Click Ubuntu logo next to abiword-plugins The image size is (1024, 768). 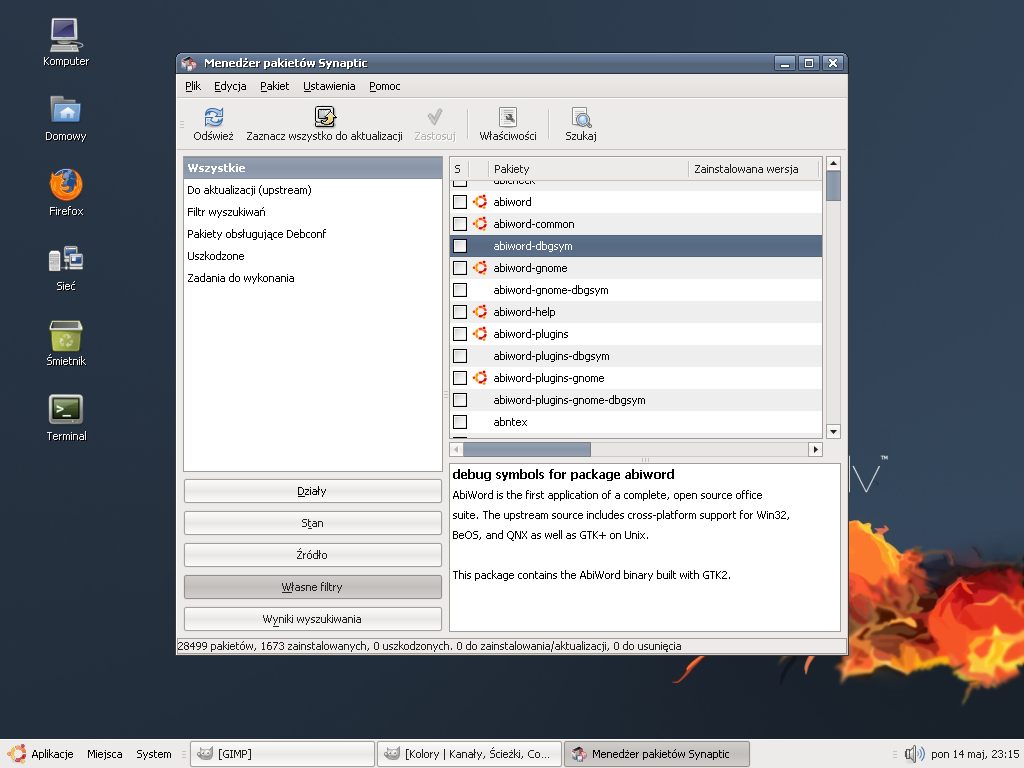[x=480, y=334]
